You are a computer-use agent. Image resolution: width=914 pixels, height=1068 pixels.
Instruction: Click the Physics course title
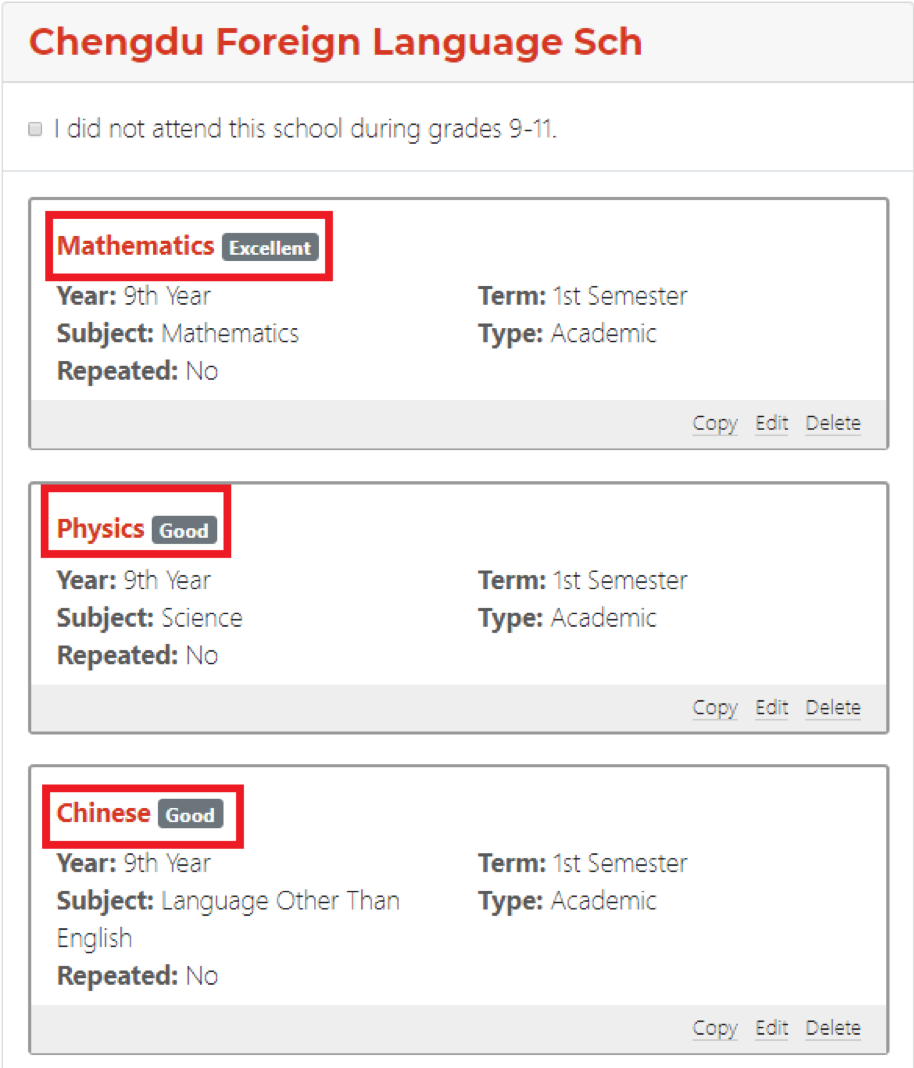click(x=101, y=529)
